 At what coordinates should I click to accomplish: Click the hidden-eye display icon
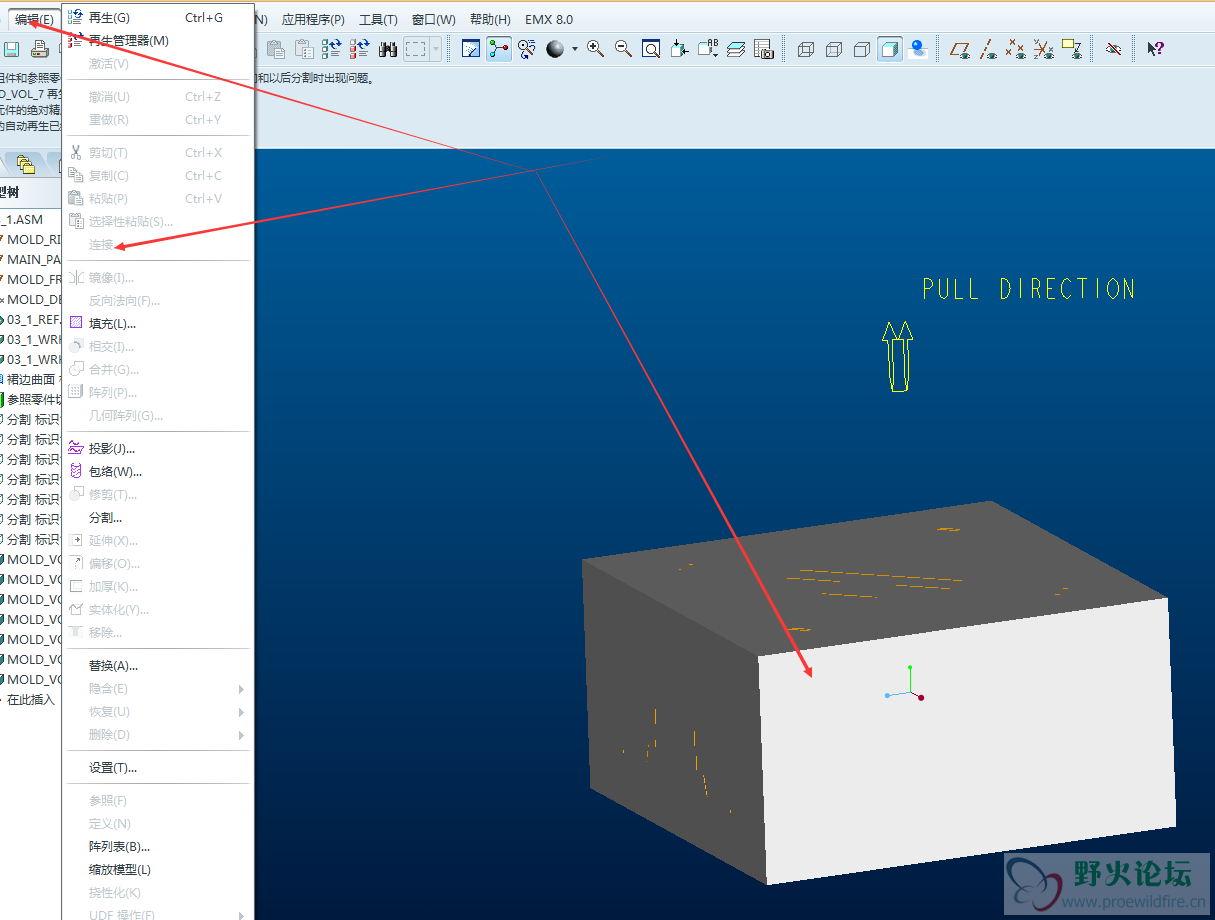pyautogui.click(x=1113, y=49)
